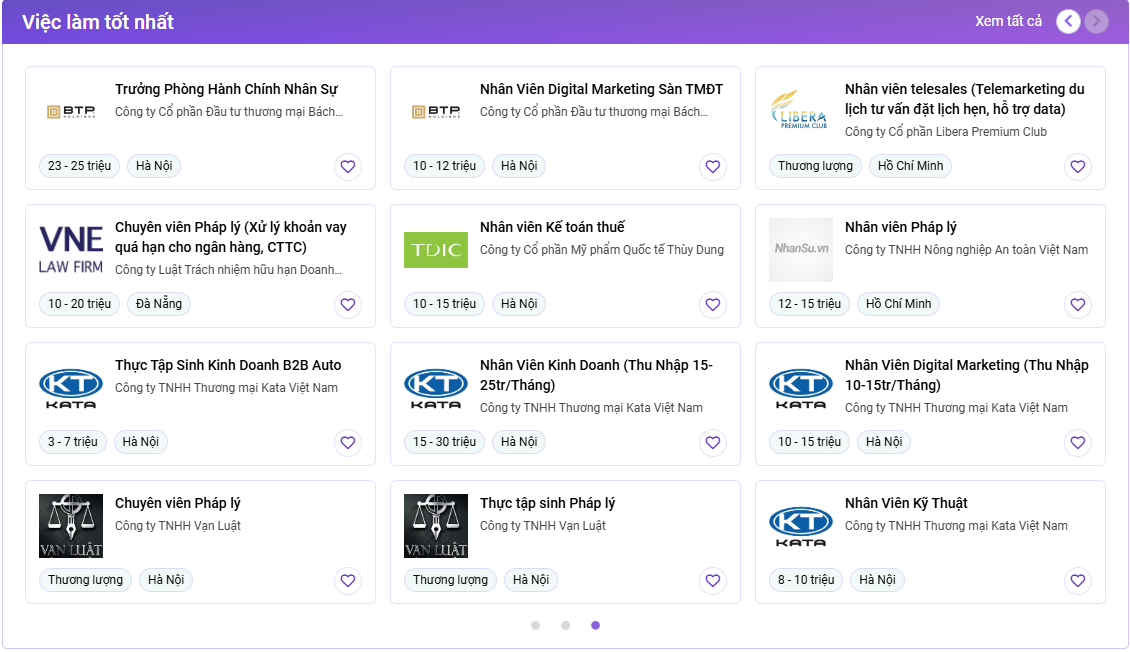Click the next jobs page arrow

pyautogui.click(x=1096, y=22)
